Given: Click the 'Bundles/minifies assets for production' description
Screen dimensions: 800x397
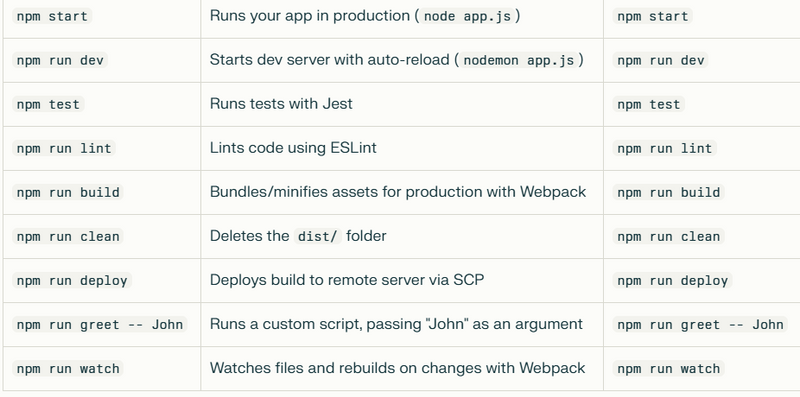Looking at the screenshot, I should point(397,192).
